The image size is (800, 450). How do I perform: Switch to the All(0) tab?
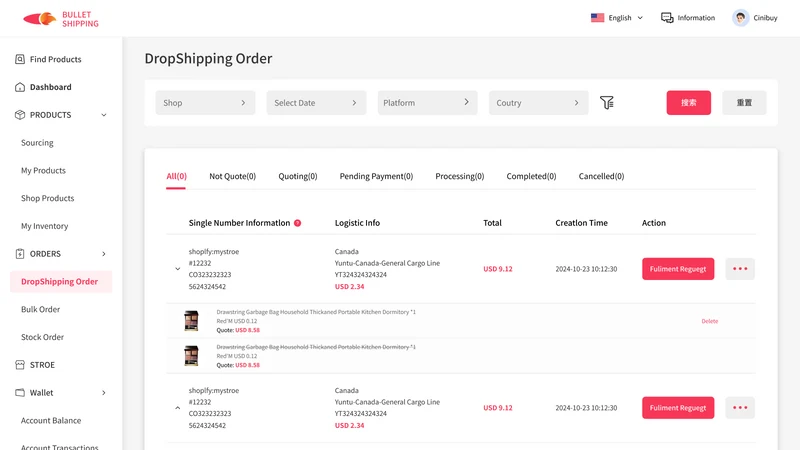[177, 176]
